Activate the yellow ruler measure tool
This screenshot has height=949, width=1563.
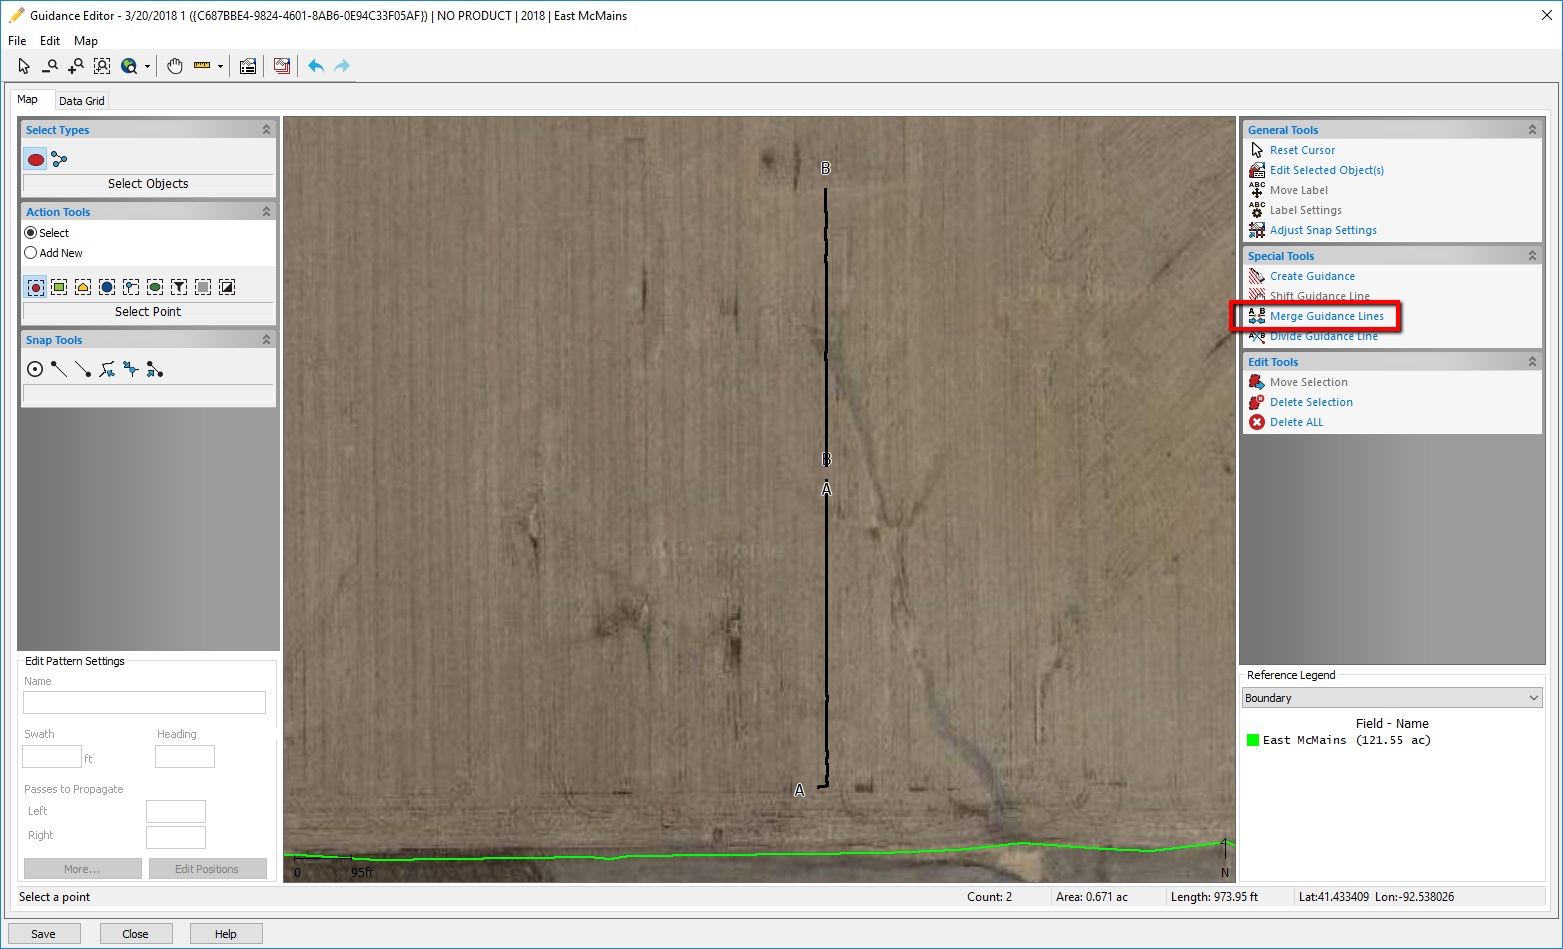pyautogui.click(x=202, y=66)
